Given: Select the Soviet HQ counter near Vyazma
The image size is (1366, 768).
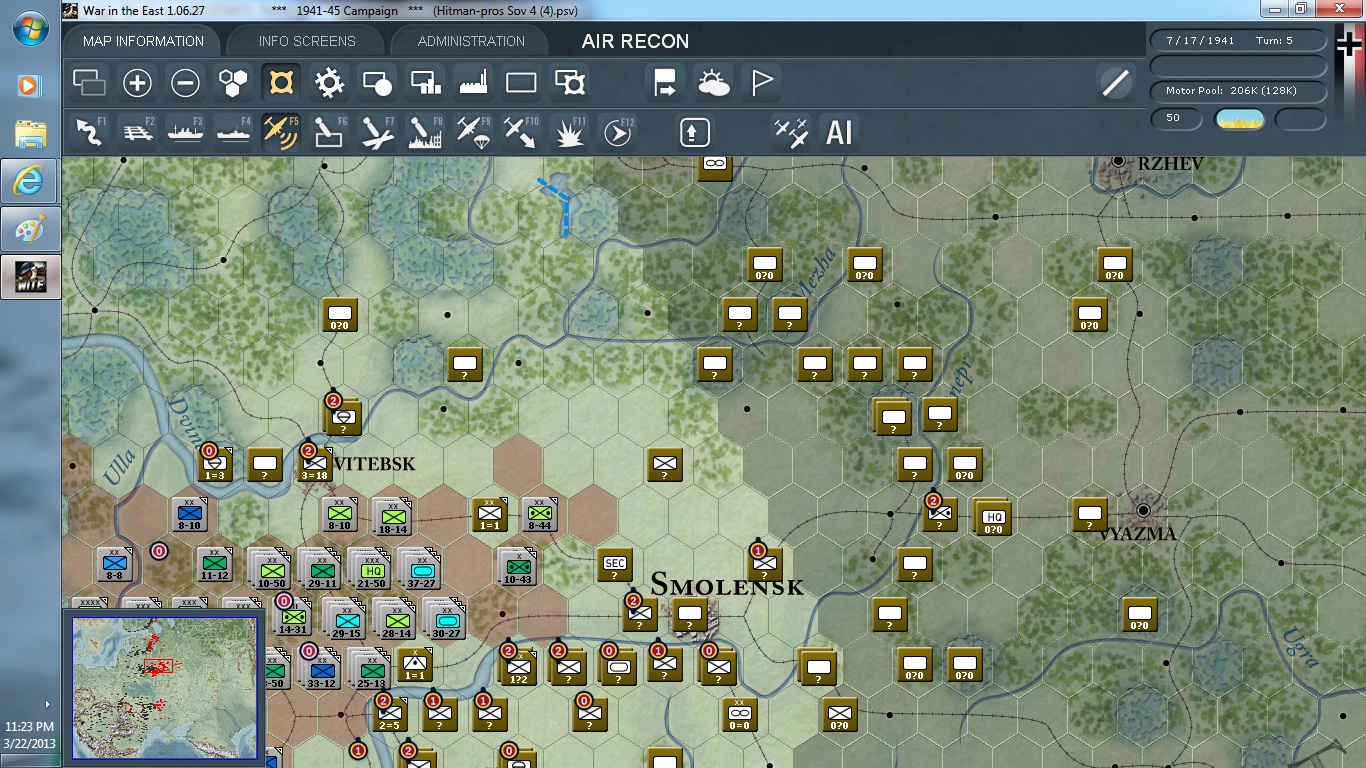Looking at the screenshot, I should (x=993, y=518).
